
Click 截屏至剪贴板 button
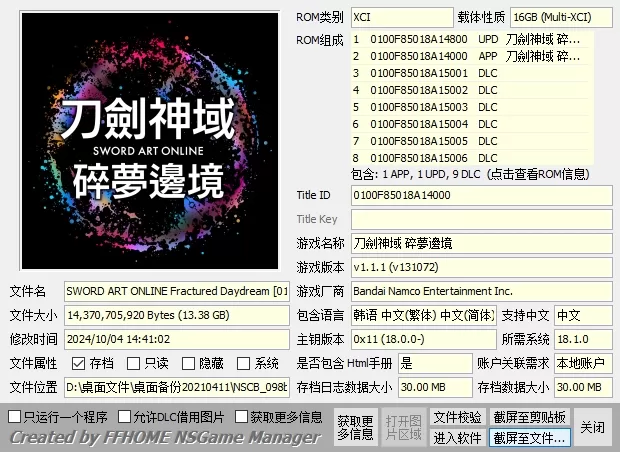(529, 416)
